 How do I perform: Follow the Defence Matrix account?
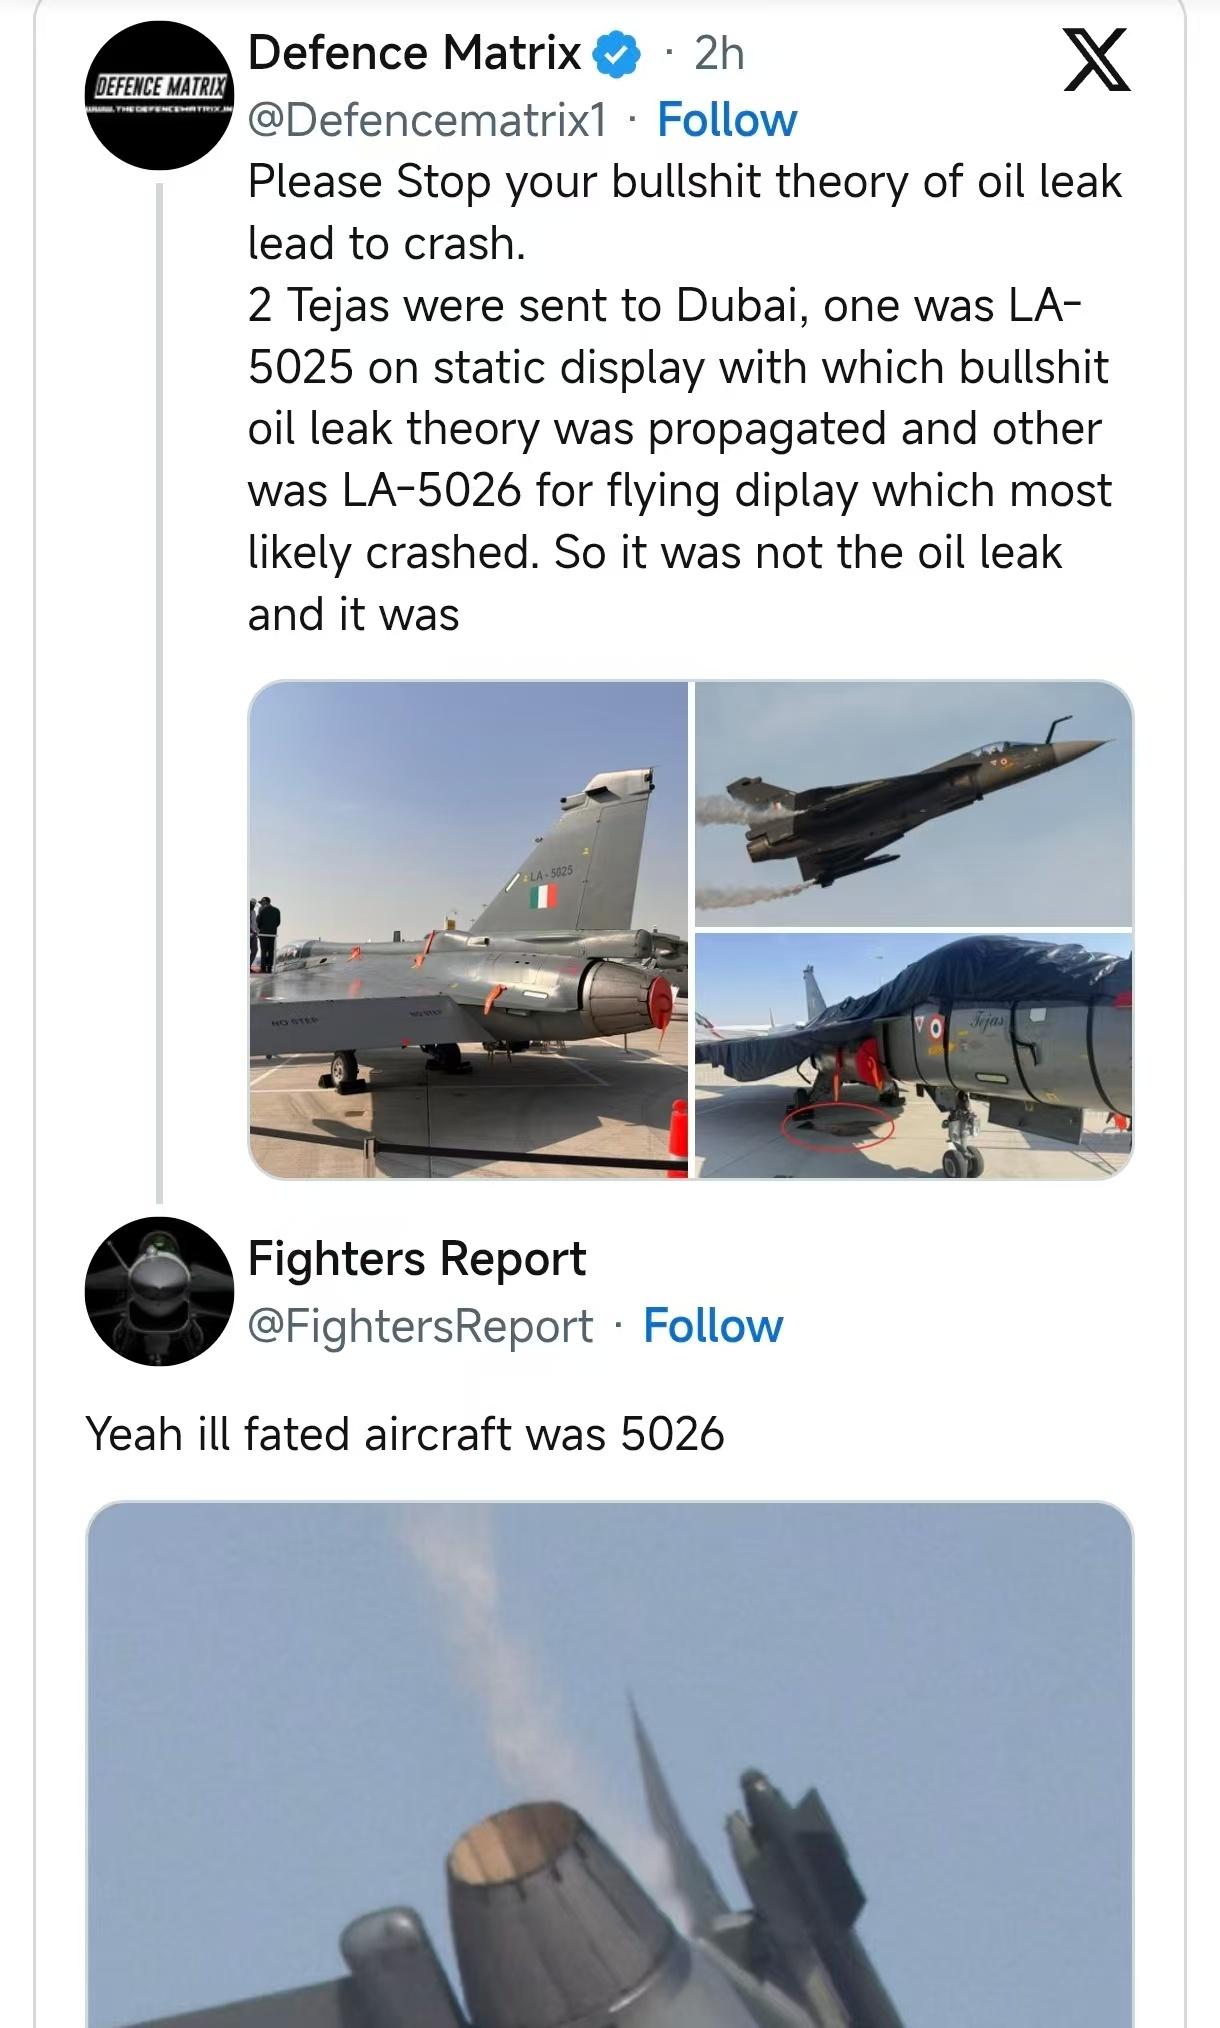726,120
